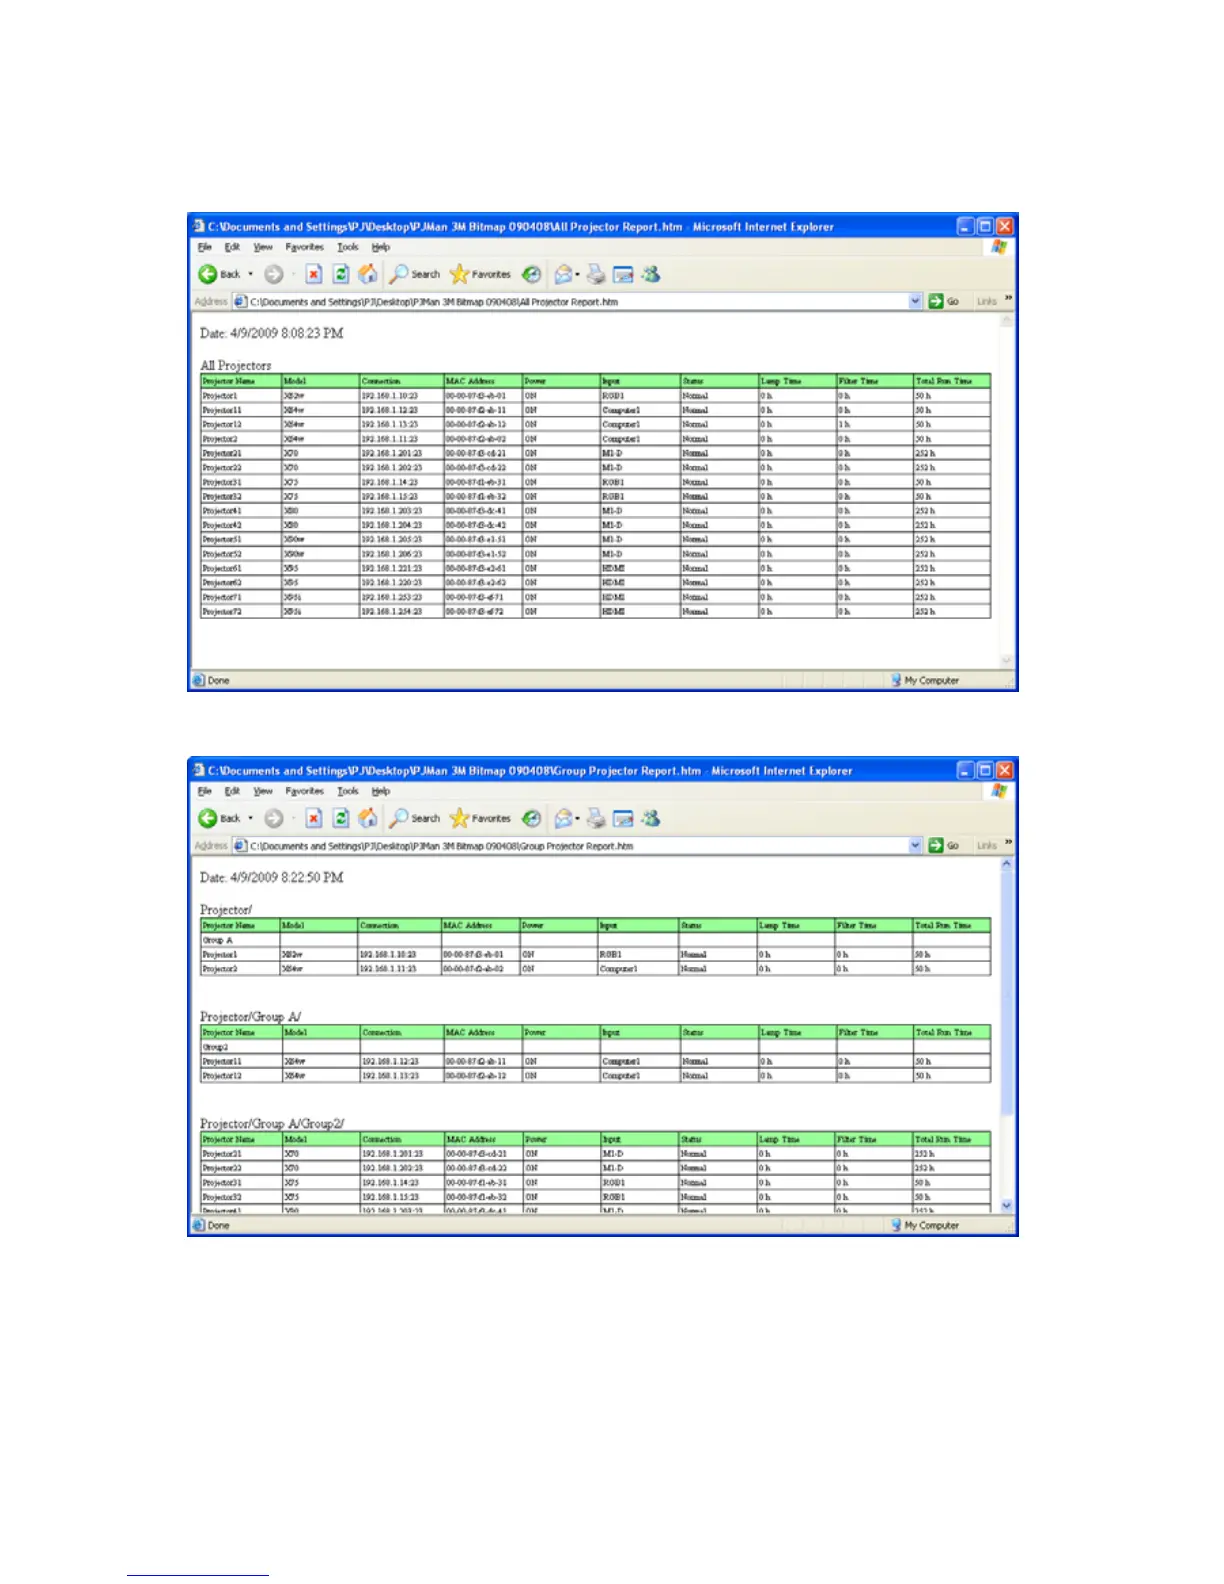Click 'Date: 4/9/2009 8:08:23 PM' text
Screen dimensions: 1224x1584
pos(271,333)
